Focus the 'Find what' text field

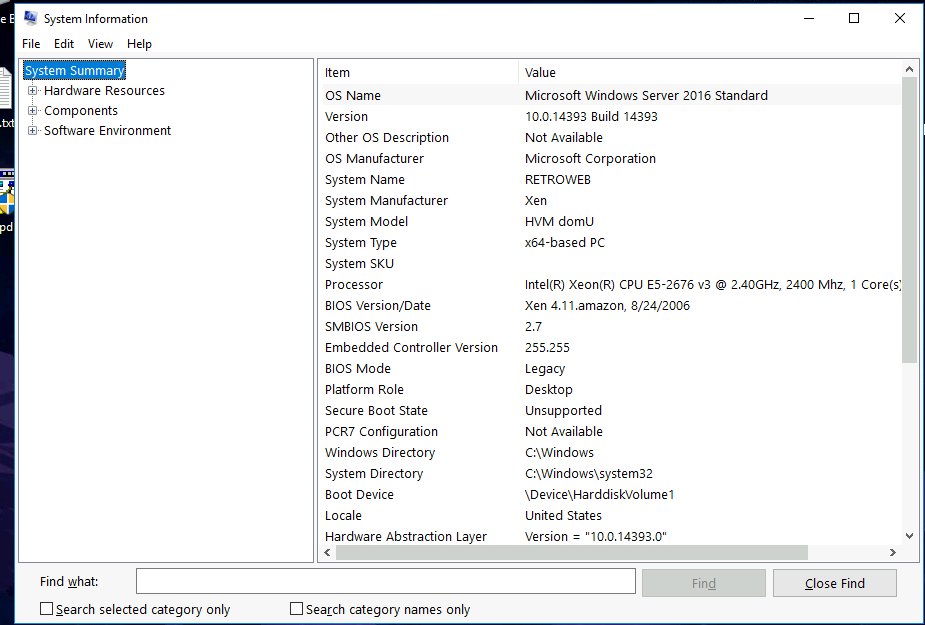point(385,582)
